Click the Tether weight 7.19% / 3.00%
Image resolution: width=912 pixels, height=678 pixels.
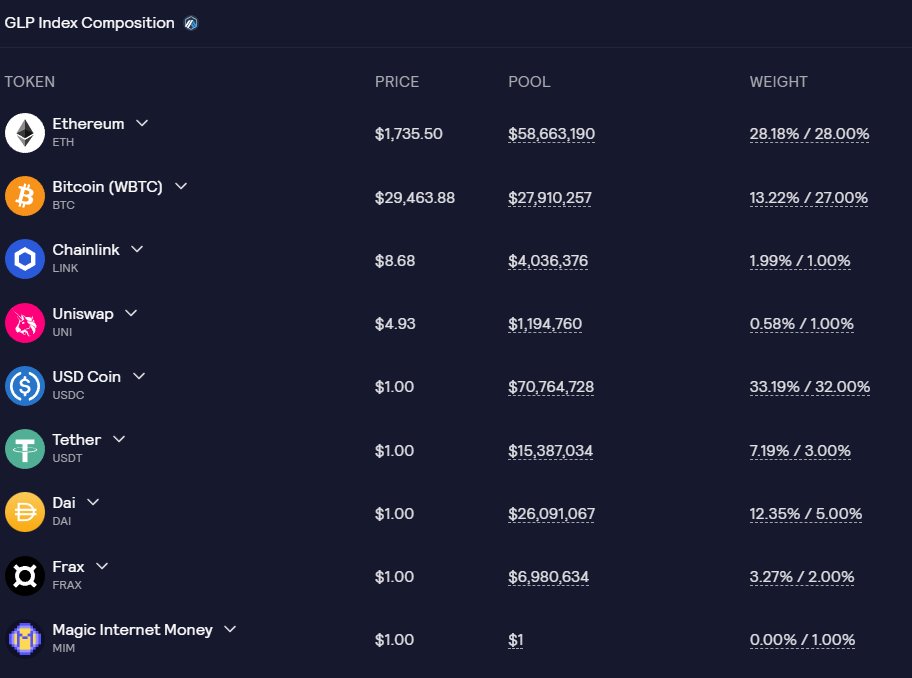click(800, 451)
